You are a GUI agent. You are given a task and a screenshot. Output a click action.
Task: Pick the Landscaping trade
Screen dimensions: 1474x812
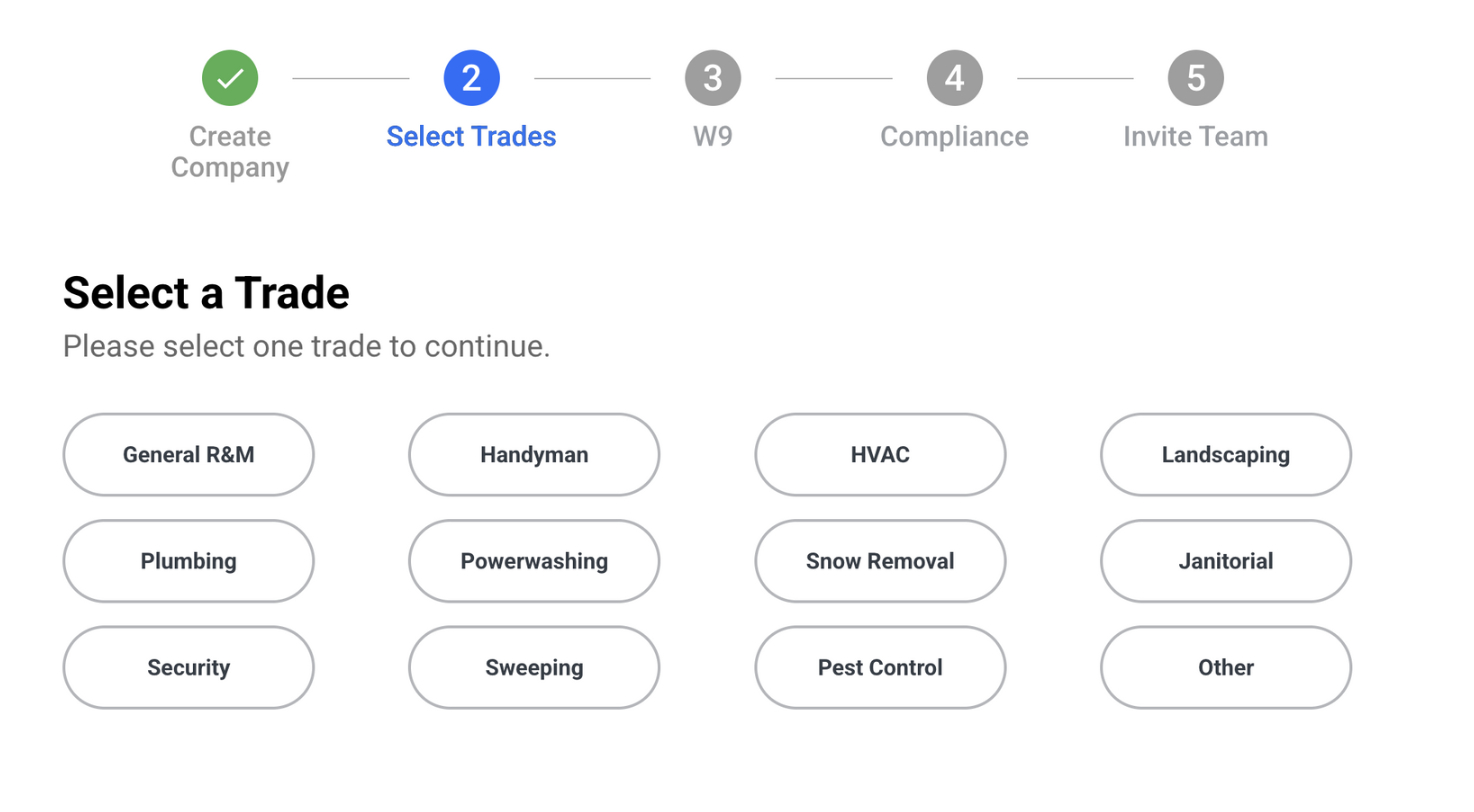tap(1225, 455)
